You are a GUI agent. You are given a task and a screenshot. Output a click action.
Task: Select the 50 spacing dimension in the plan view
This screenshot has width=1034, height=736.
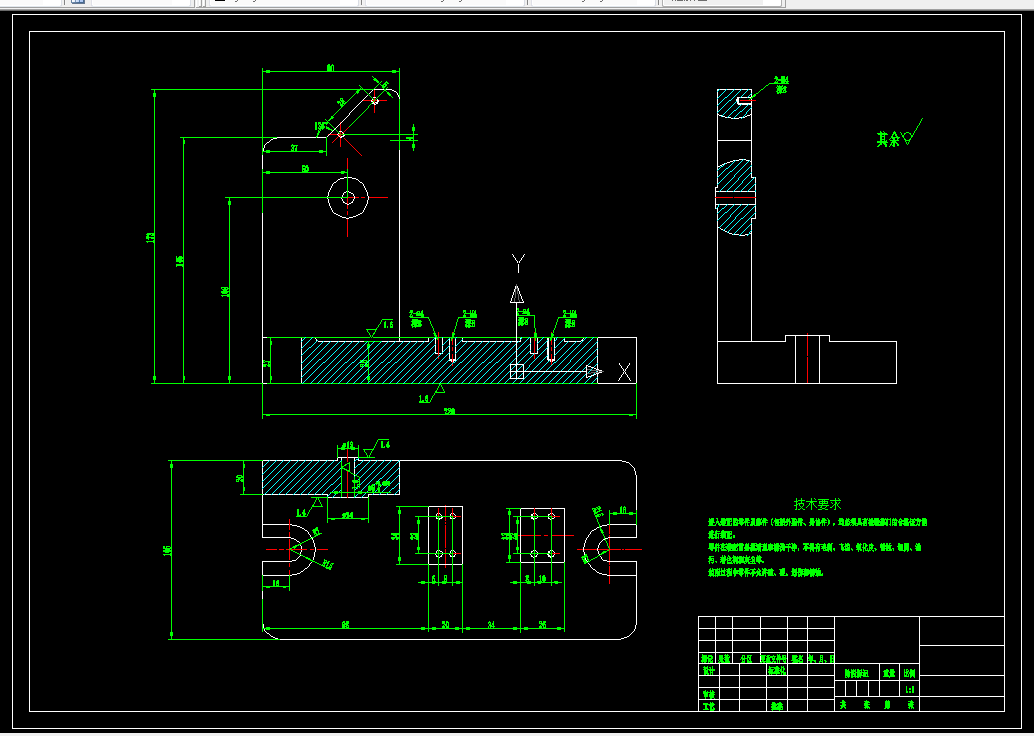click(445, 624)
